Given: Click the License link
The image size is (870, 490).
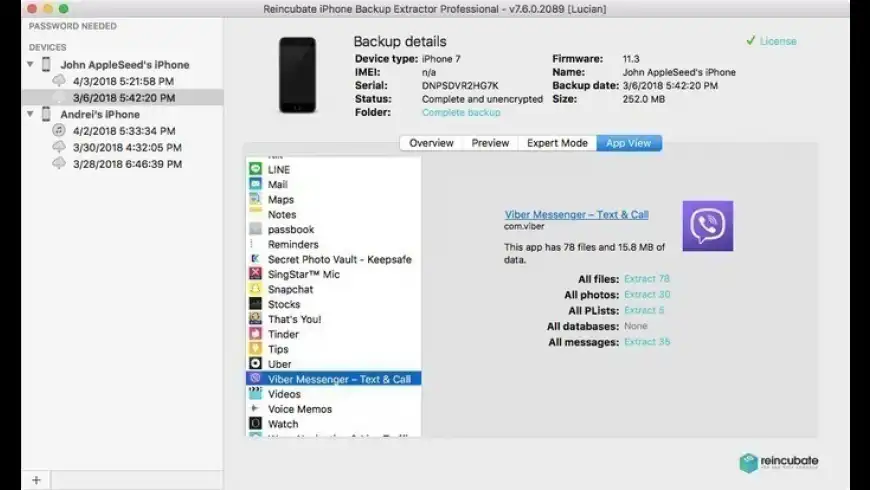Looking at the screenshot, I should pos(778,41).
